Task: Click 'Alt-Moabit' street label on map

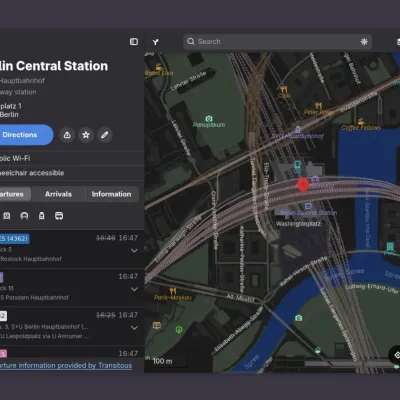Action: pyautogui.click(x=241, y=297)
